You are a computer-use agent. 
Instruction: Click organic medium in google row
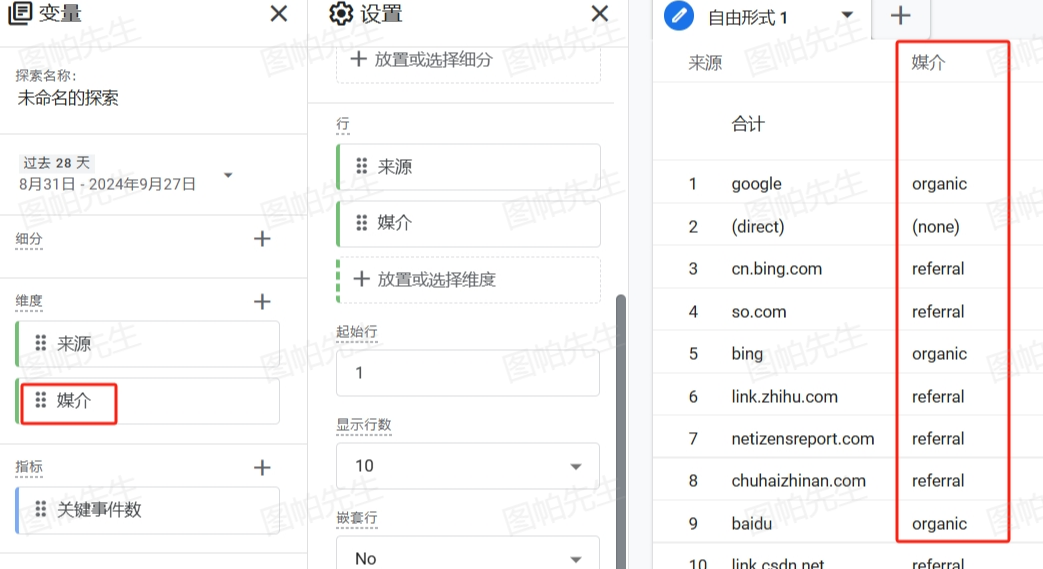click(x=939, y=184)
